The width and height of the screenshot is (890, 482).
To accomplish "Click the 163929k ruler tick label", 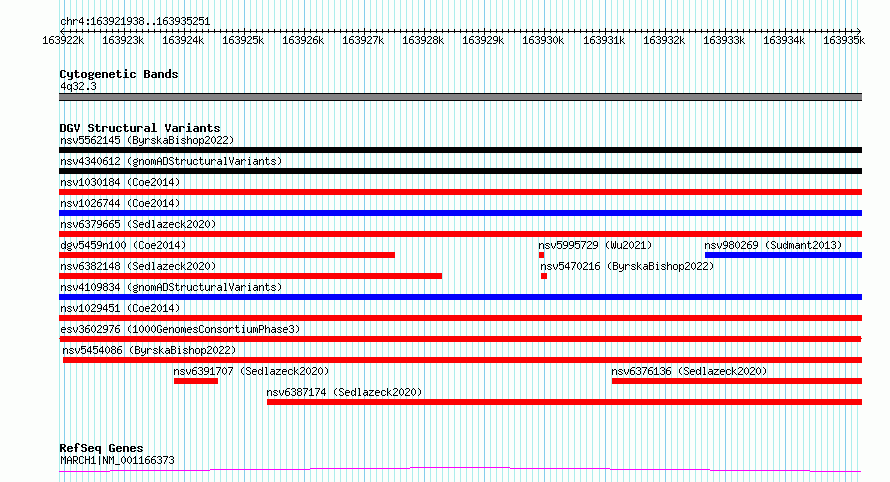I will pyautogui.click(x=483, y=41).
